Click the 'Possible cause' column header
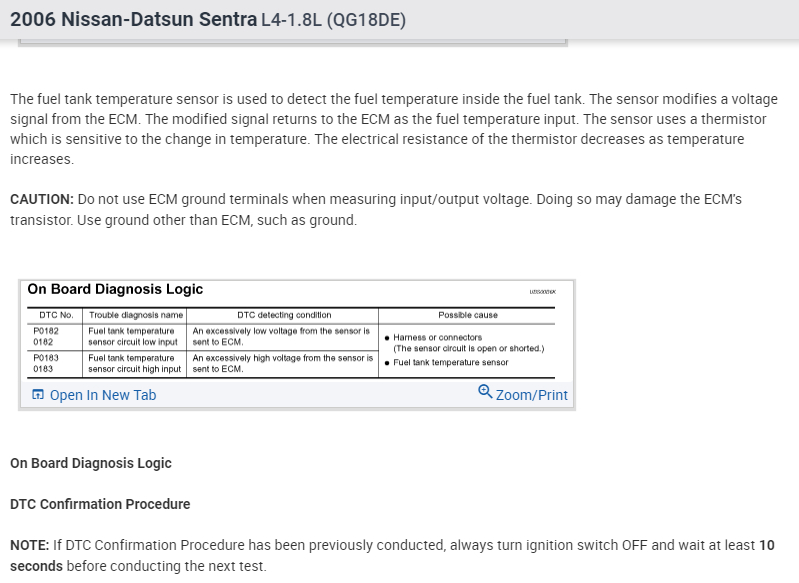The width and height of the screenshot is (799, 583). 467,315
